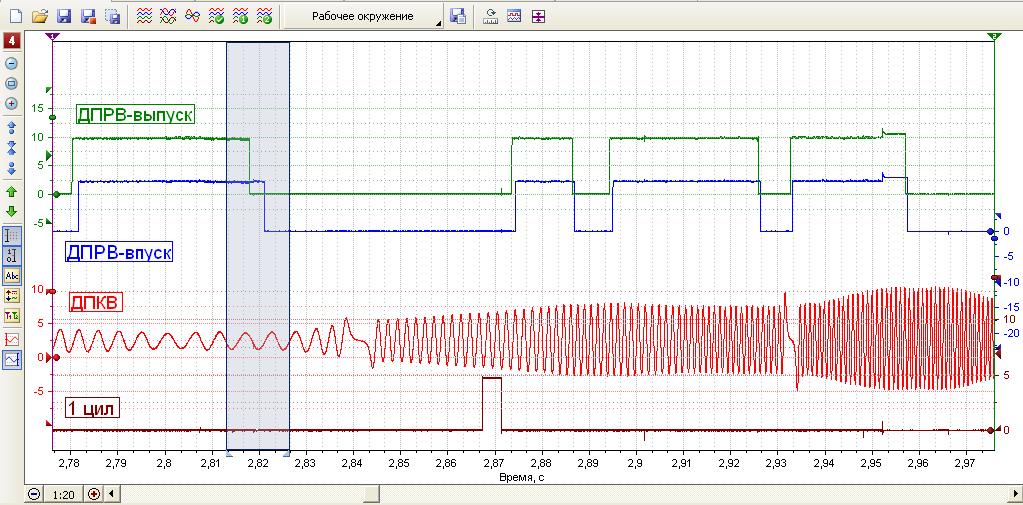Click the blue-red sine wave overlay icon
This screenshot has height=505, width=1023.
(x=192, y=16)
